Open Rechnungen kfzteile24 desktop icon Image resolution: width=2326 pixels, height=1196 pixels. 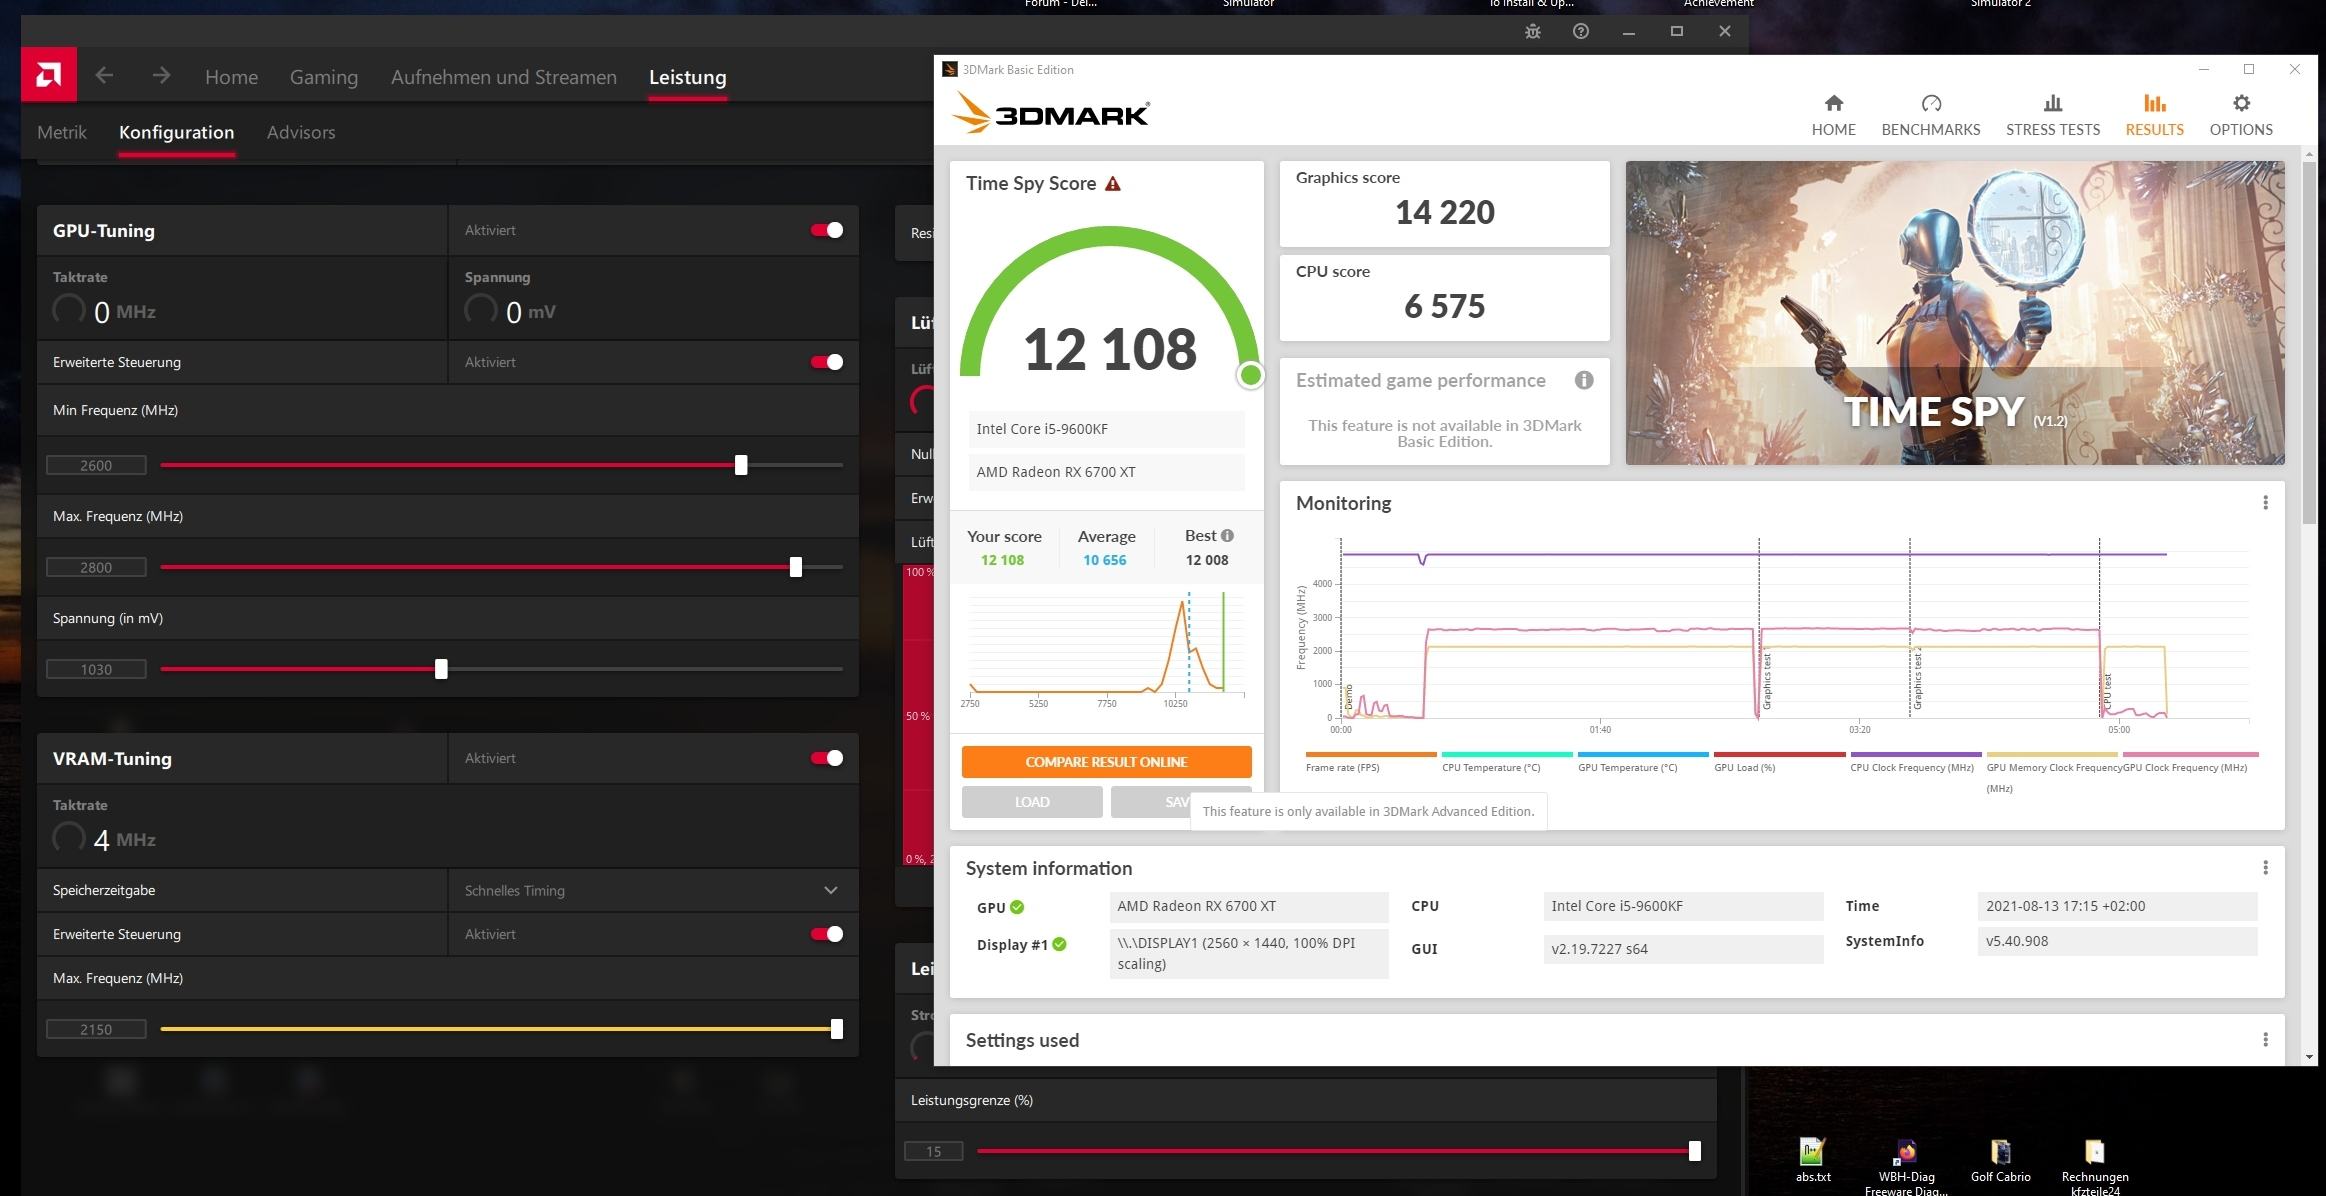(x=2095, y=1166)
